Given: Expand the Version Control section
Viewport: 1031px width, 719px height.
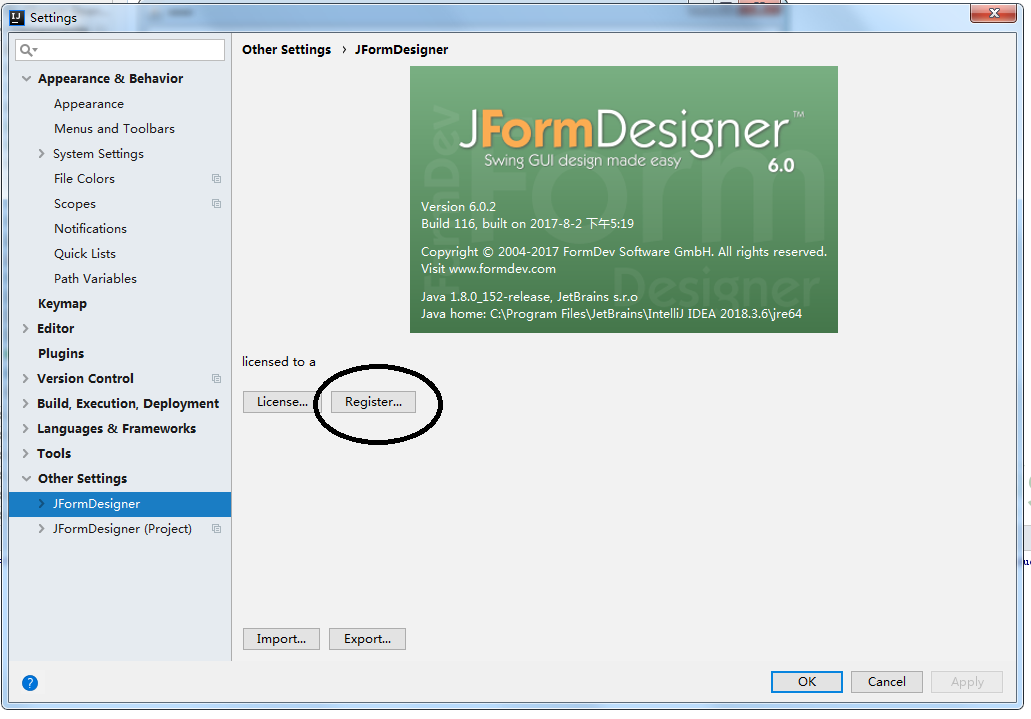Looking at the screenshot, I should click(x=26, y=378).
